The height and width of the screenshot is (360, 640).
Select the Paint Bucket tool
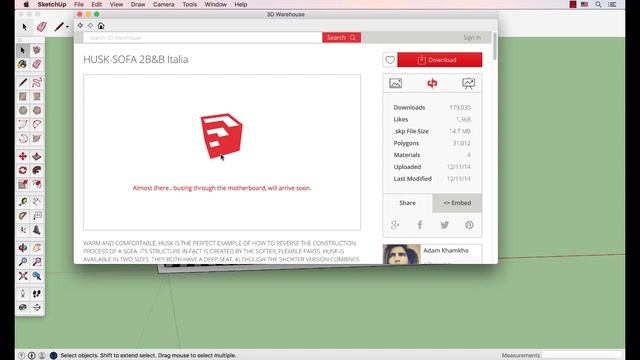click(23, 64)
